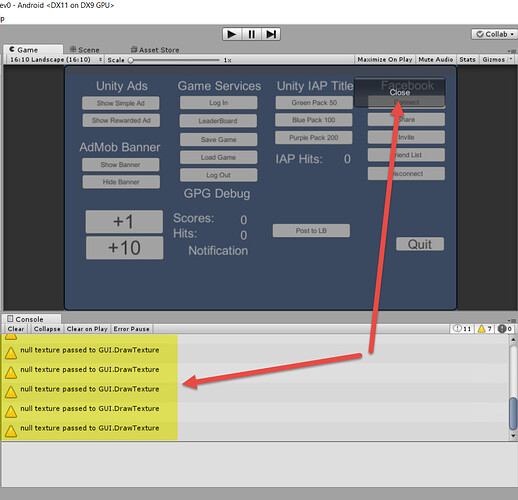Enable Maximize On Play
This screenshot has width=518, height=500.
(385, 59)
